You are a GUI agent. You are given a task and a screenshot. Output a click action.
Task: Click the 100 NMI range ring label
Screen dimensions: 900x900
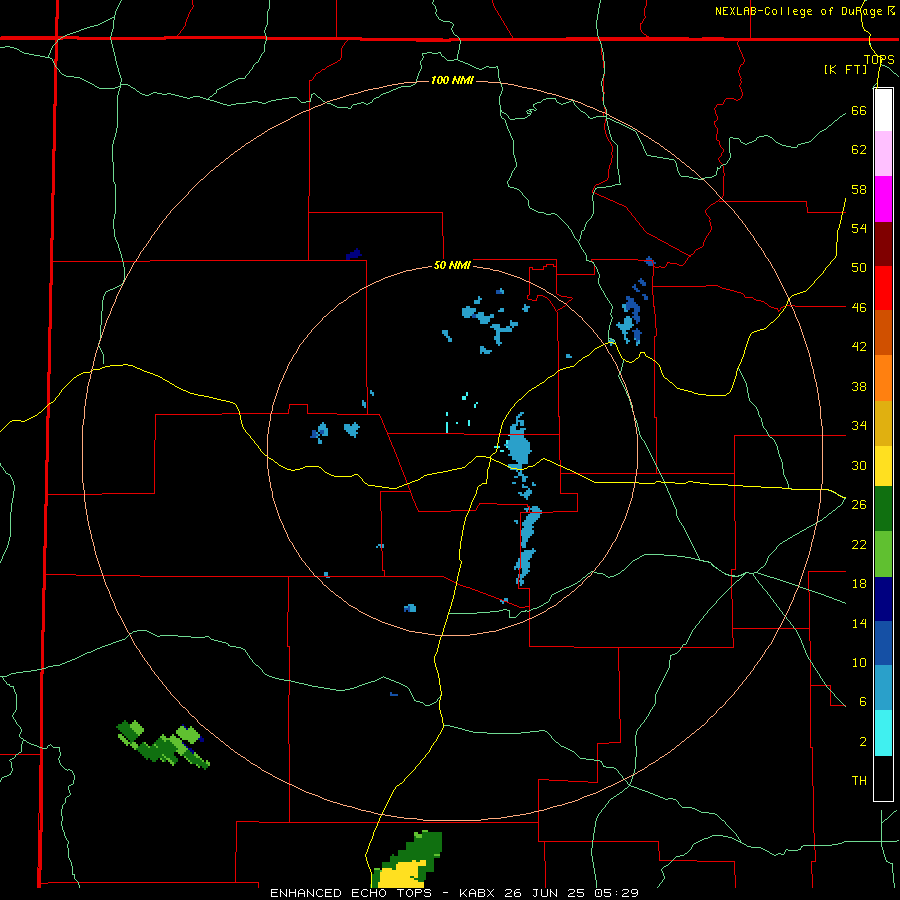pos(452,80)
